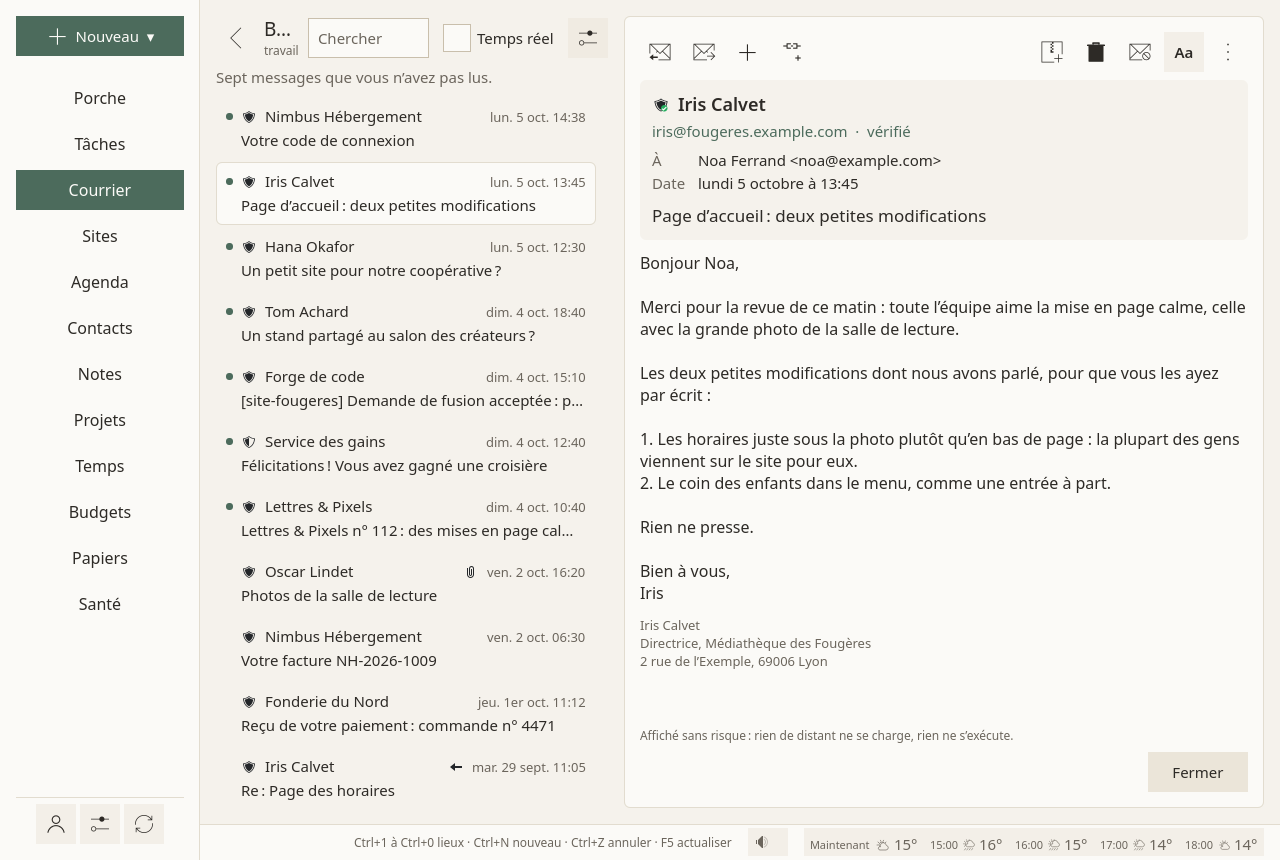Open the three-dot more options menu
Screen dimensions: 1280x860
1228,52
